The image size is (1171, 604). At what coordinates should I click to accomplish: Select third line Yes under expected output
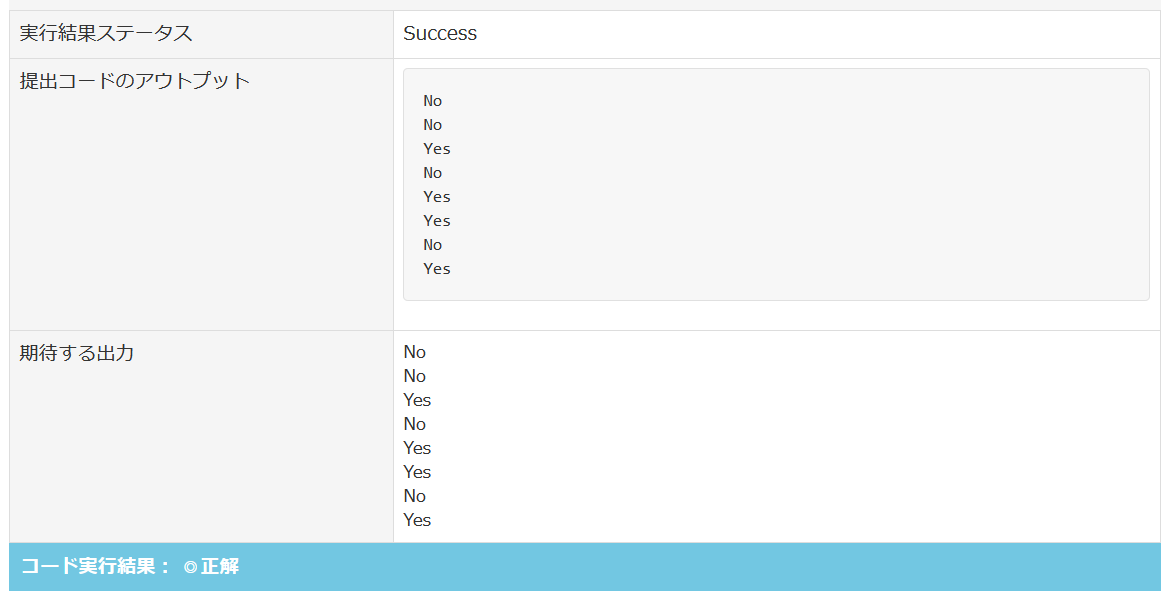(x=417, y=400)
